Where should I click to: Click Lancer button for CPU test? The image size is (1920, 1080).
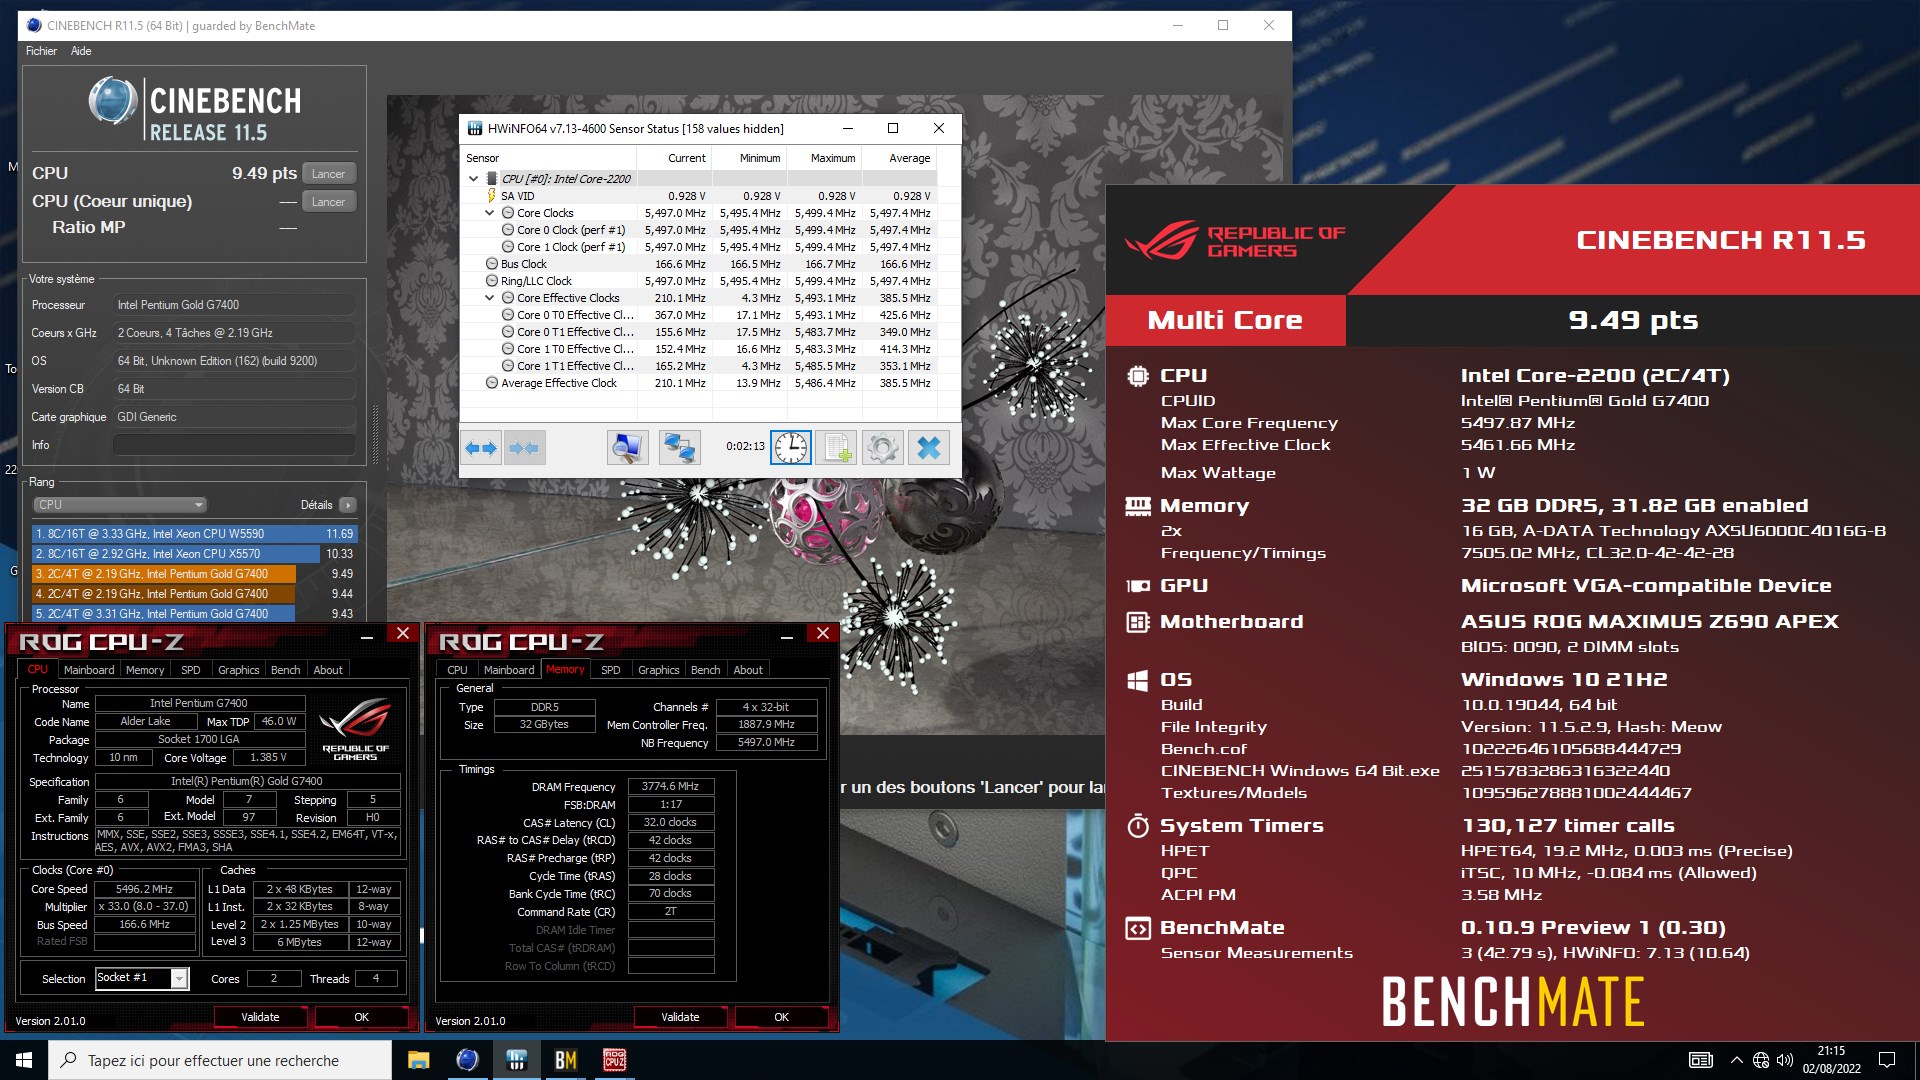pyautogui.click(x=328, y=174)
